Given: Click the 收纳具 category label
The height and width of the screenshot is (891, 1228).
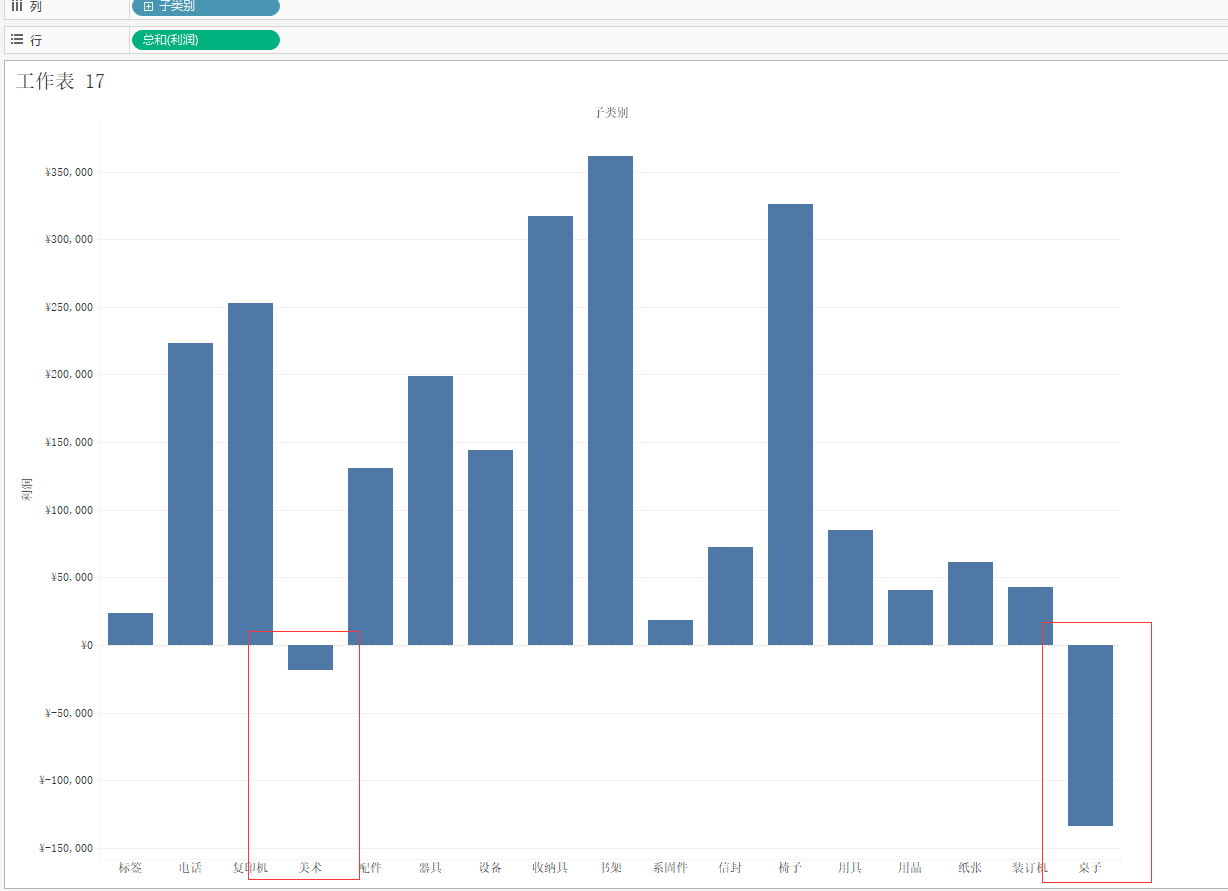Looking at the screenshot, I should point(550,867).
